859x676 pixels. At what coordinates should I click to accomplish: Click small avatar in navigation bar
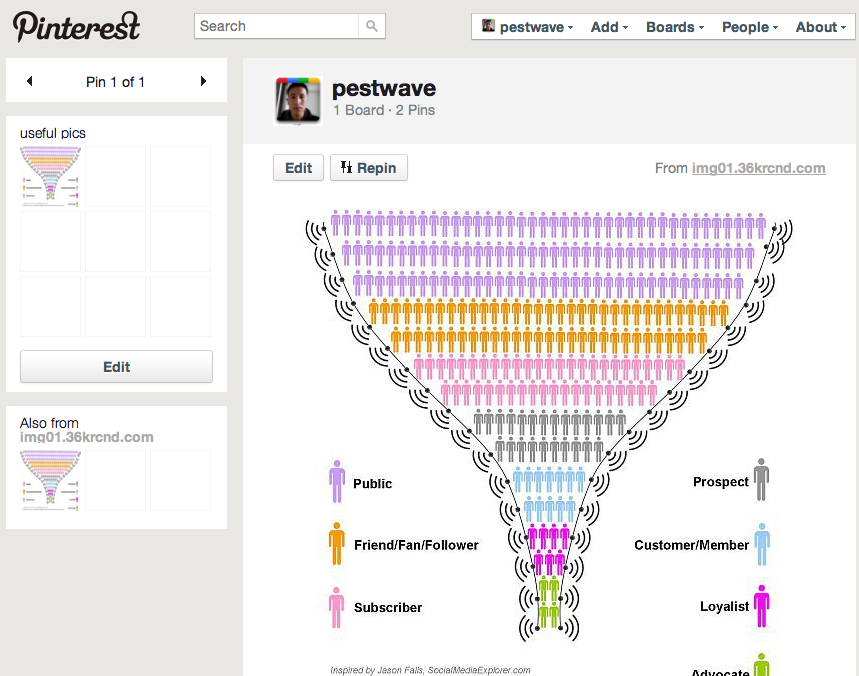(x=488, y=27)
